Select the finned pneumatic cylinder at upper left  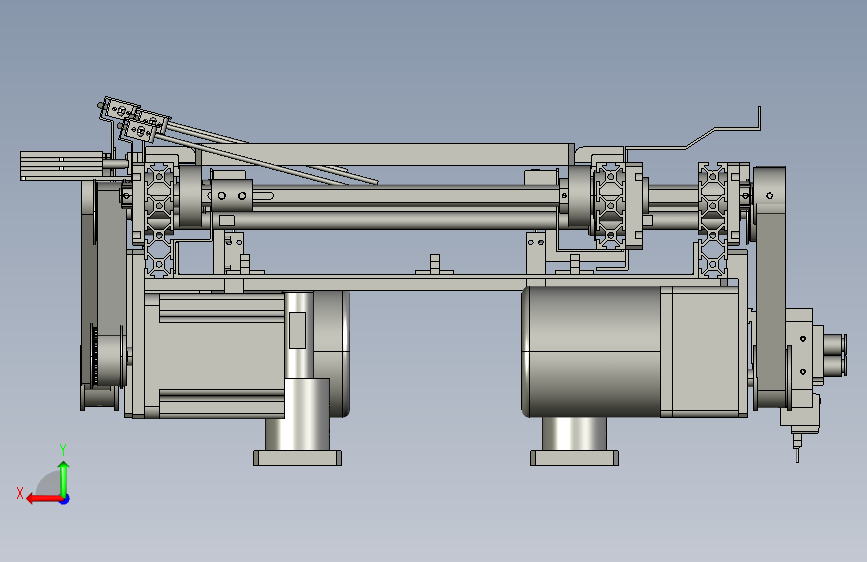pyautogui.click(x=62, y=165)
